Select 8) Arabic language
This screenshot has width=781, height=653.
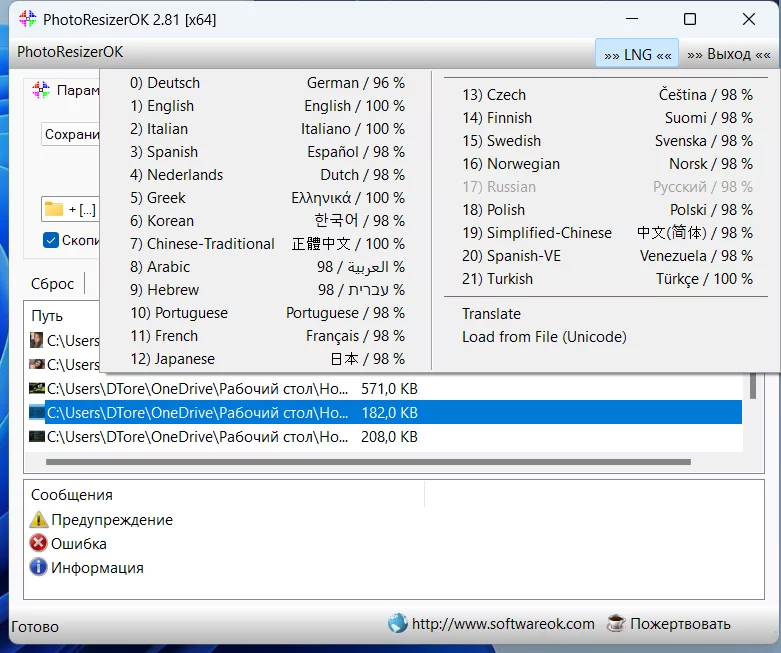coord(267,266)
